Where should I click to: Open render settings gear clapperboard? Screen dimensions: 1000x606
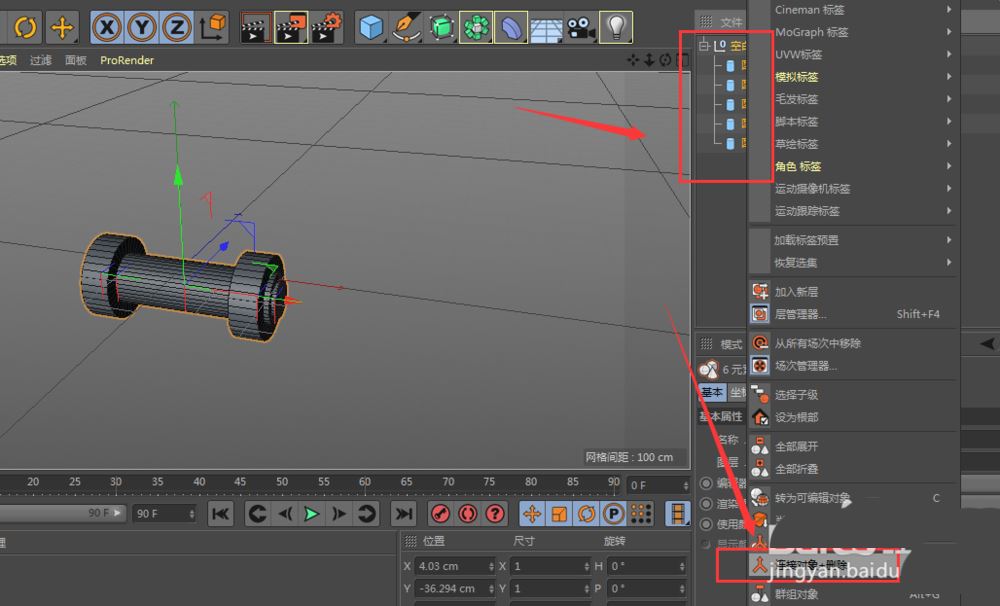click(327, 27)
